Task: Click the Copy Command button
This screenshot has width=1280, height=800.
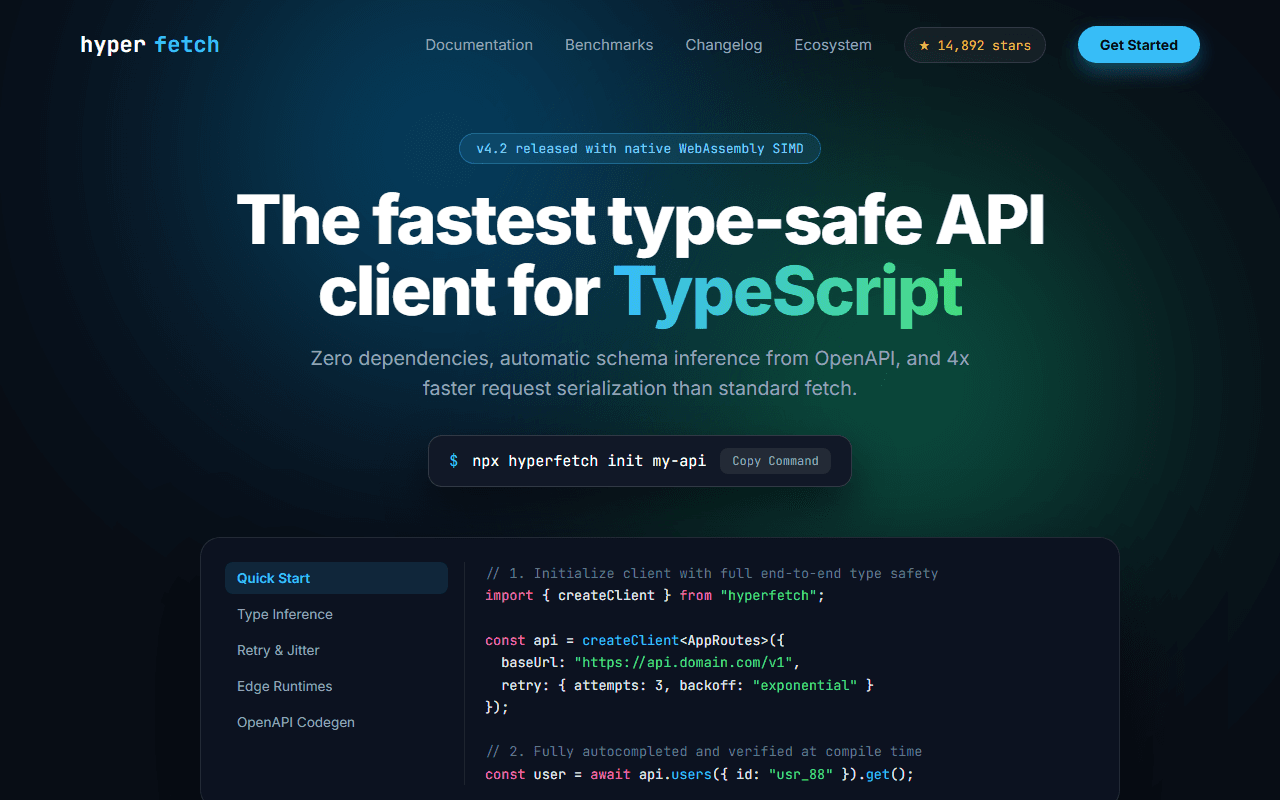Action: [775, 461]
